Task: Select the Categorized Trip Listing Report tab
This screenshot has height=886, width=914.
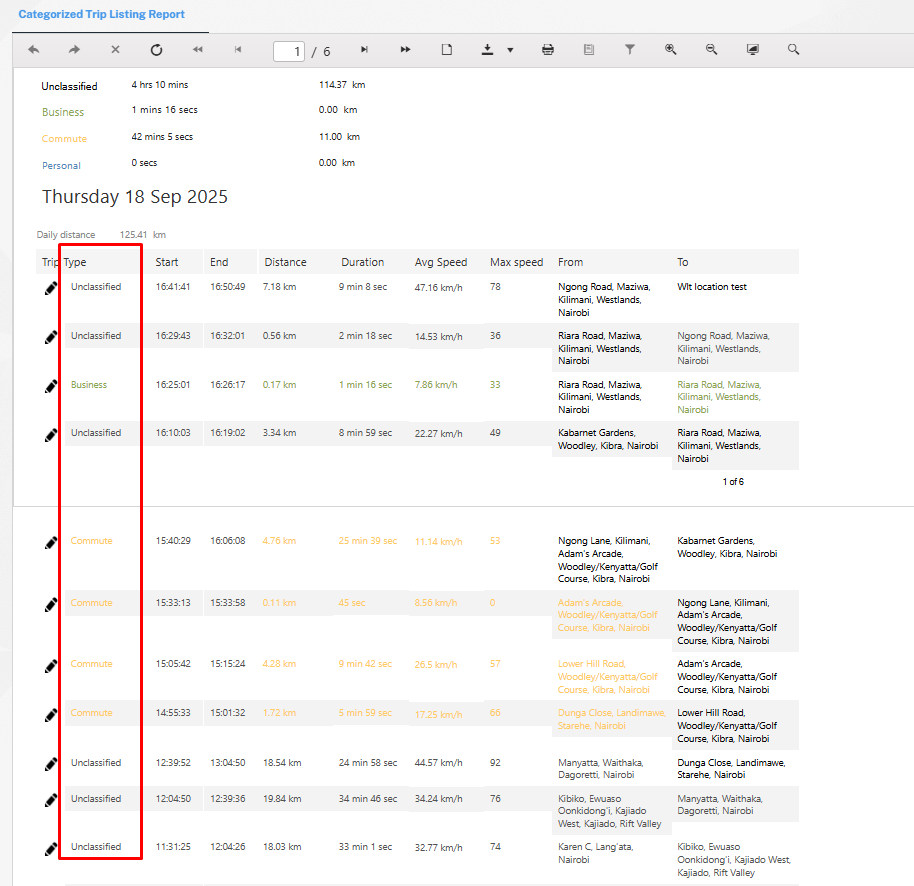Action: [x=101, y=15]
